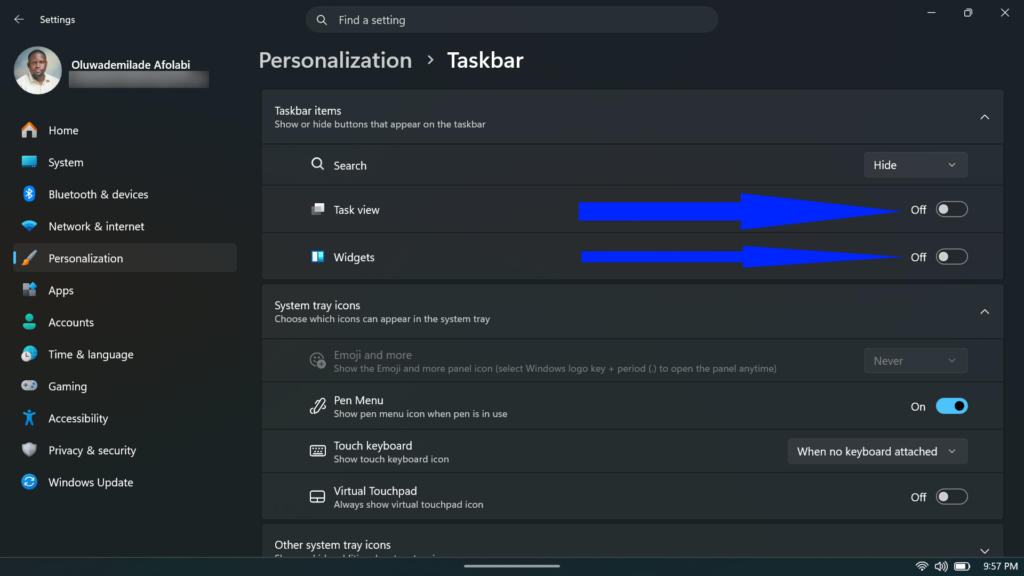Click the Personalization paintbrush icon
The height and width of the screenshot is (576, 1024).
[x=29, y=258]
